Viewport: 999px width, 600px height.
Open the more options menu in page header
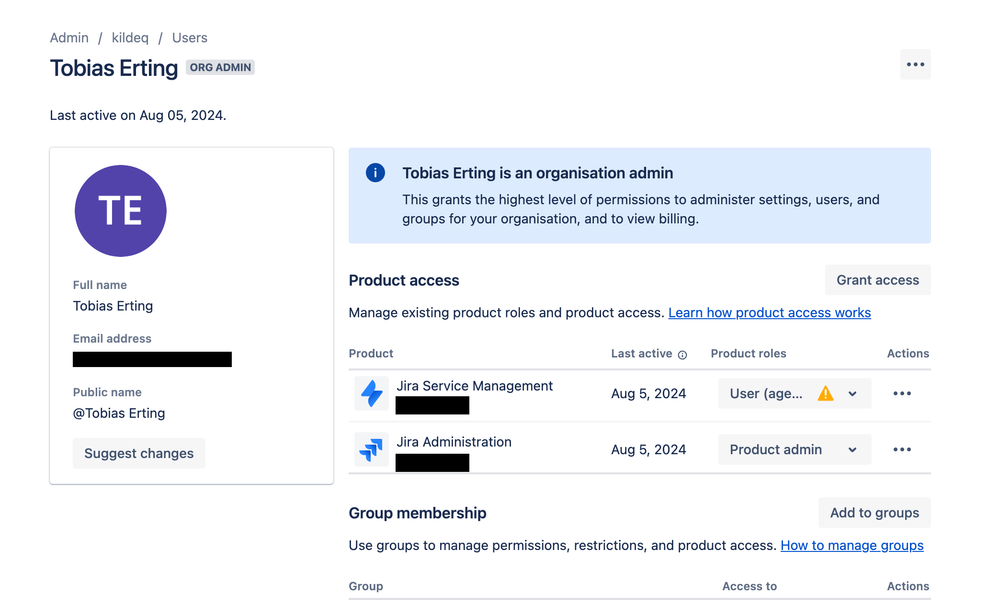tap(915, 65)
